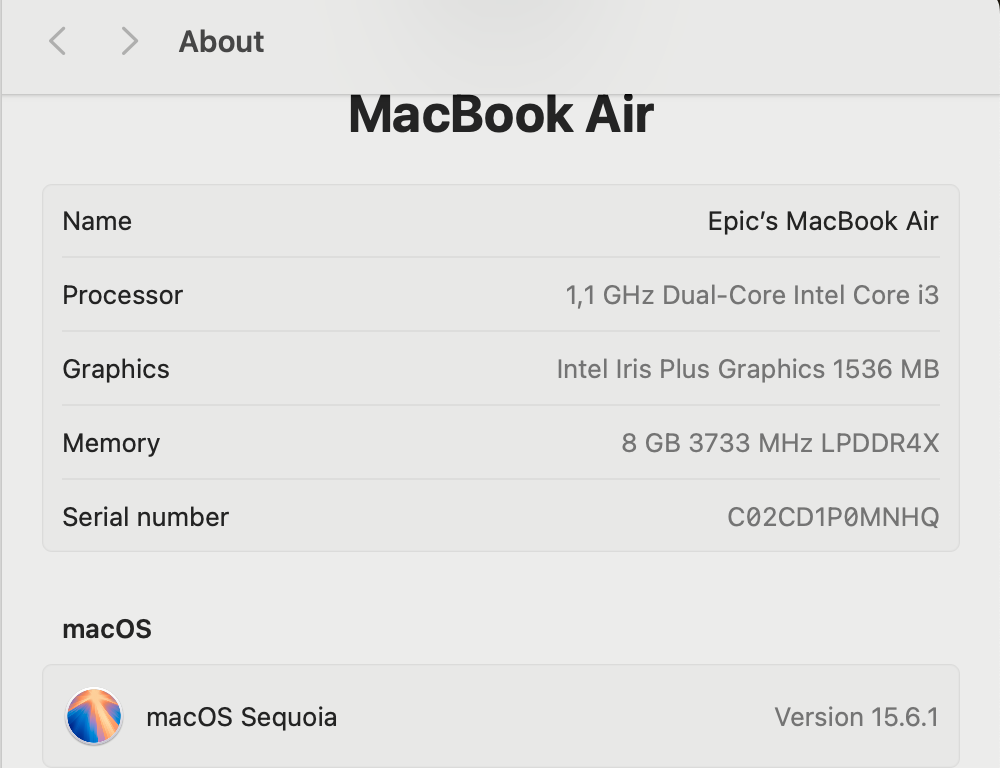This screenshot has height=768, width=1000.
Task: Click the Memory row label
Action: point(111,443)
